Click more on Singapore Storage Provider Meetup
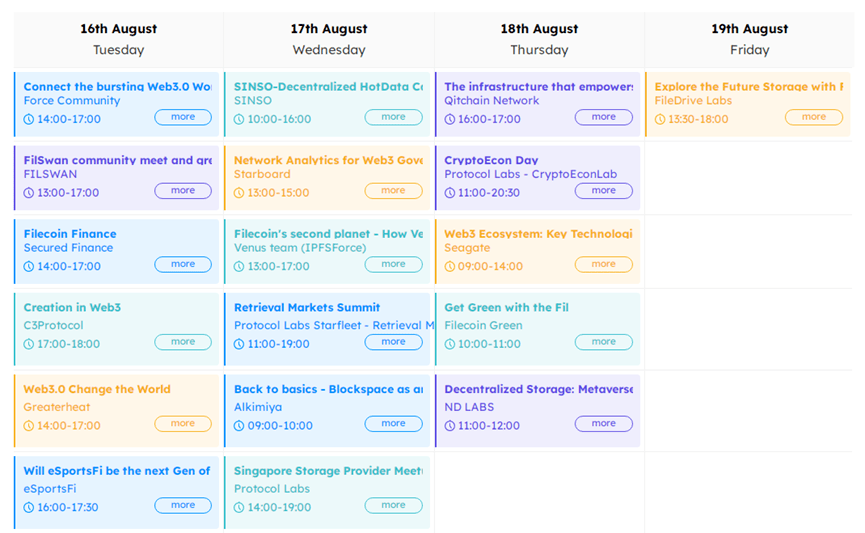The width and height of the screenshot is (865, 533). (x=393, y=506)
